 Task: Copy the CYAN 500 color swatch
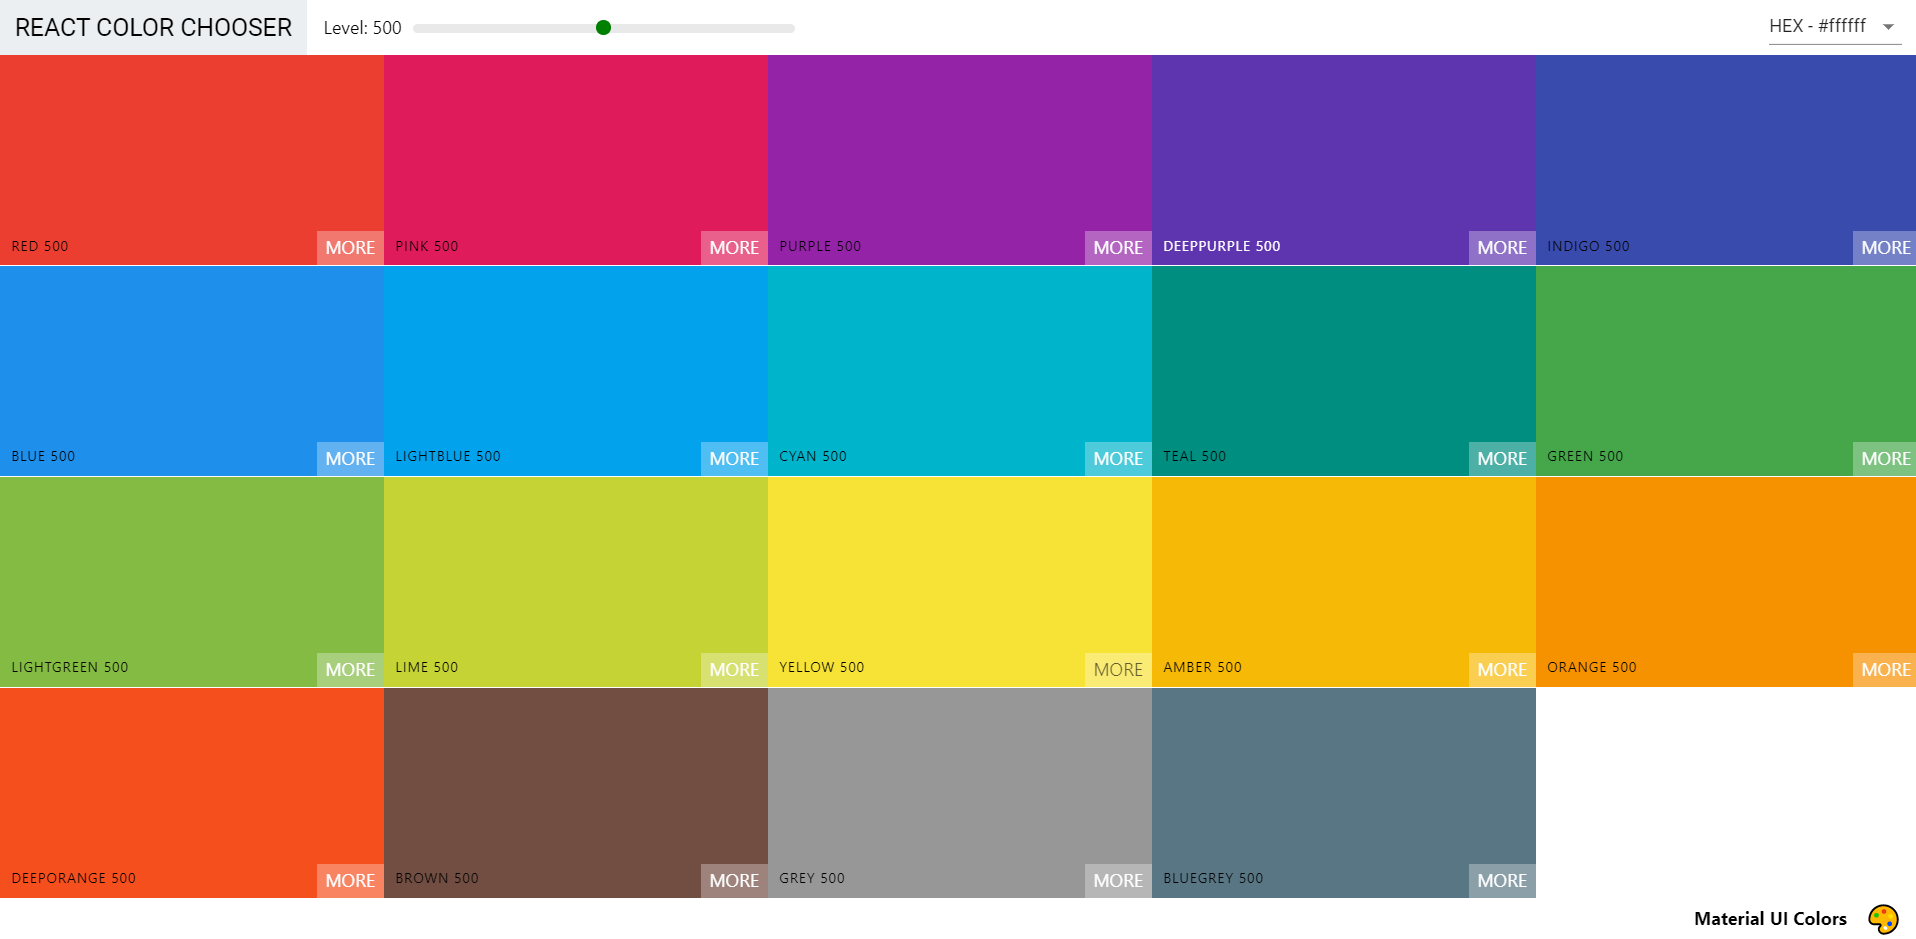[x=958, y=360]
